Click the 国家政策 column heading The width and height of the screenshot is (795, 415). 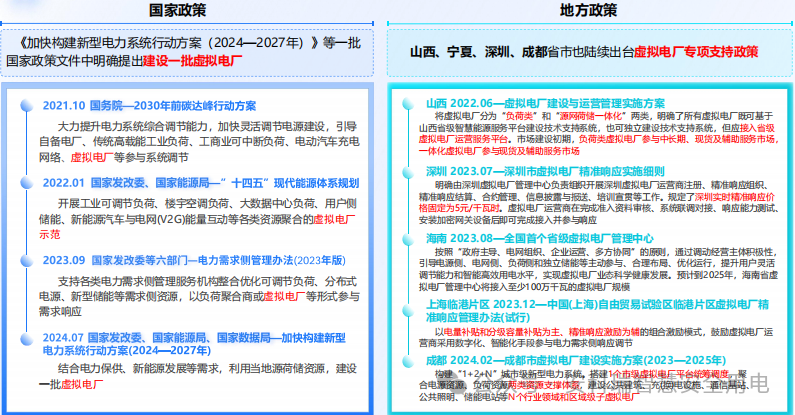click(x=177, y=10)
